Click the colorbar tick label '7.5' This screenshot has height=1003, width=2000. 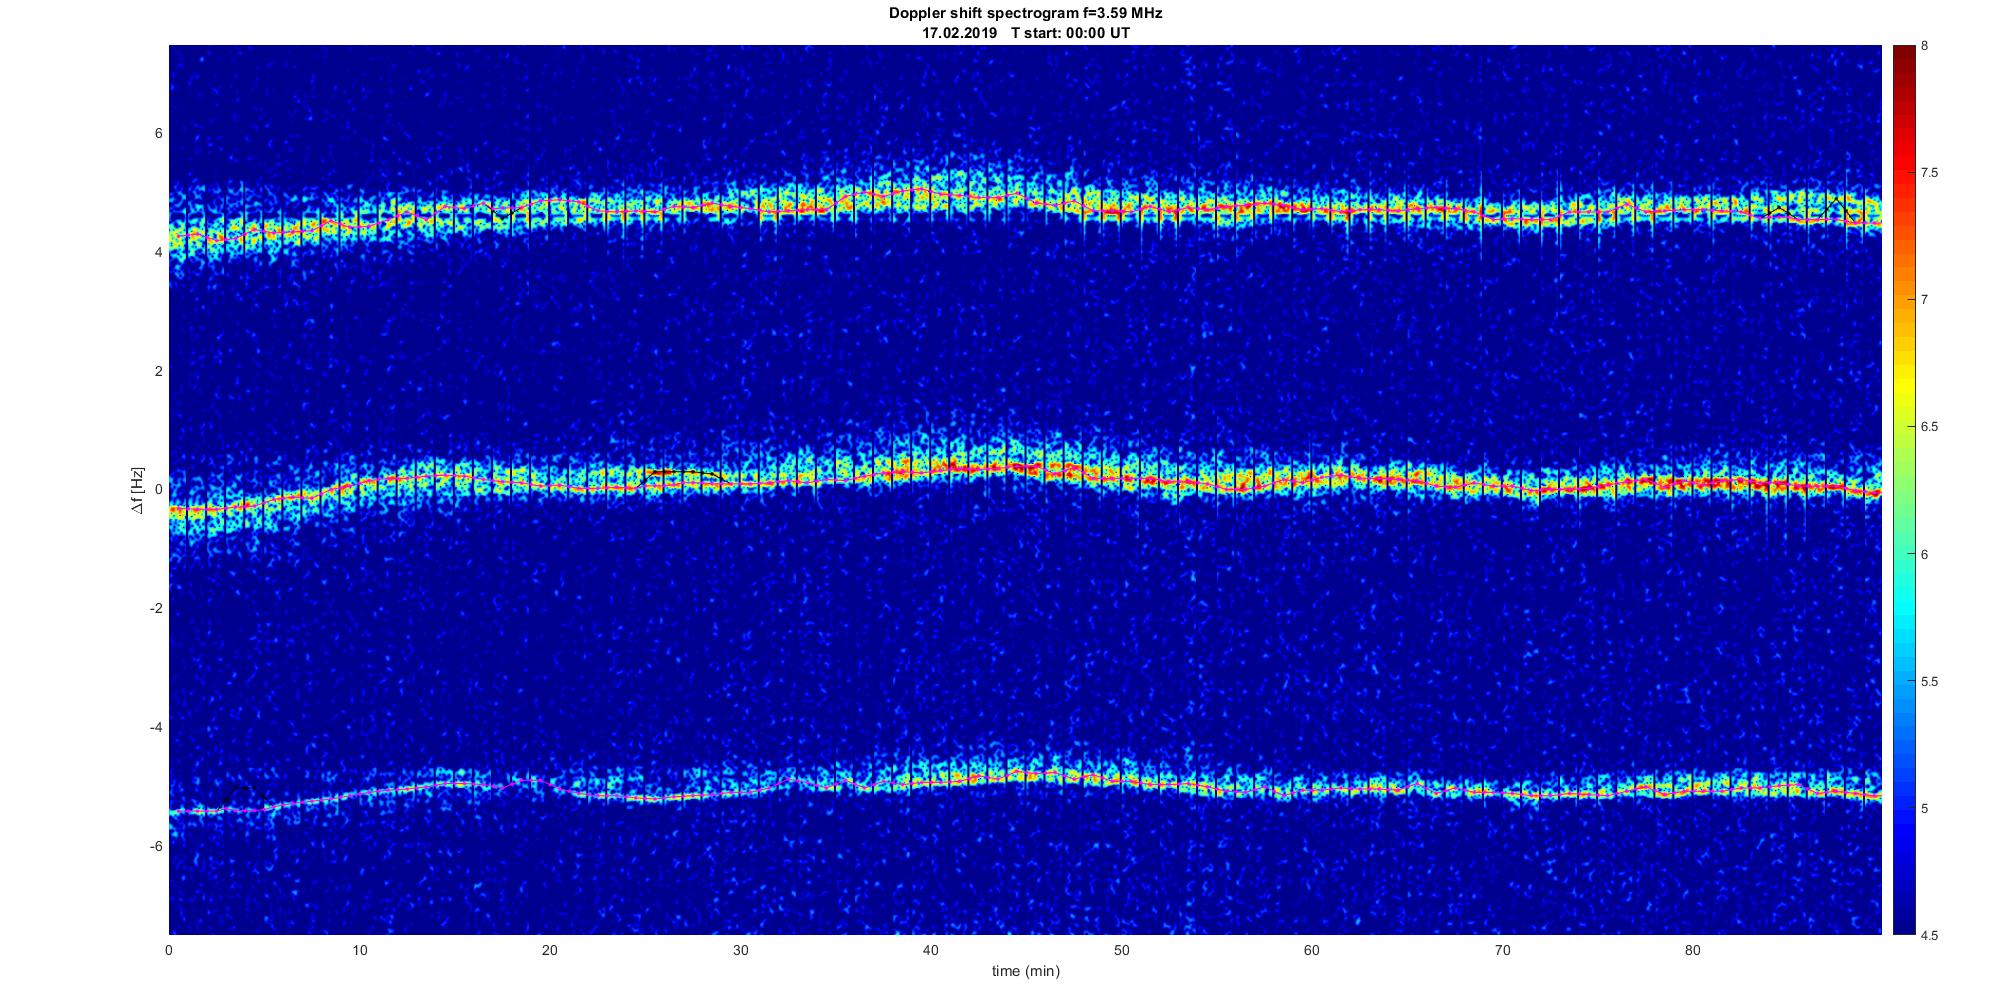1929,173
